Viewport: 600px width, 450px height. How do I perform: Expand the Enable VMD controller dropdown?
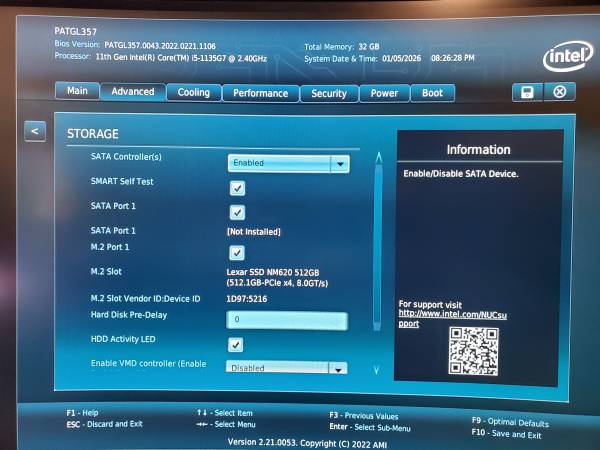coord(287,368)
